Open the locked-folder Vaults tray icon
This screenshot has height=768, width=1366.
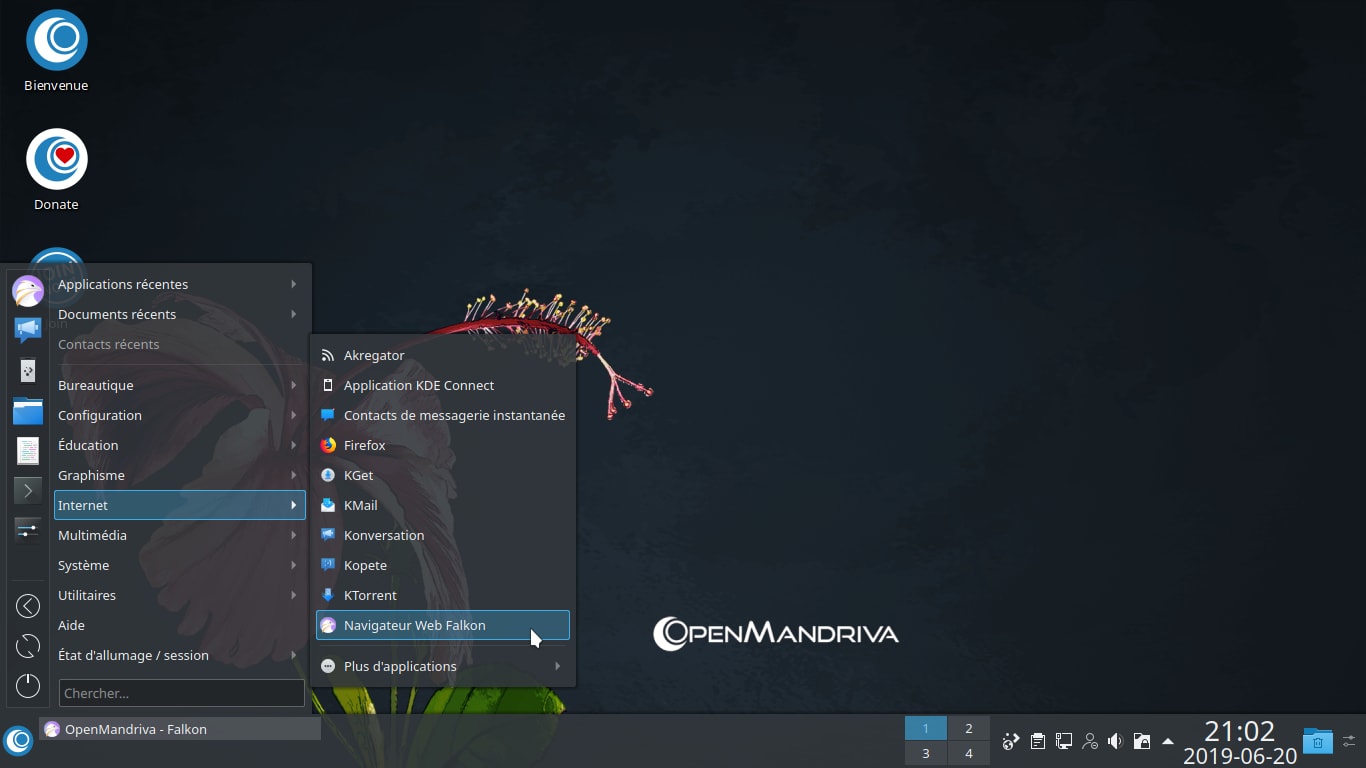tap(1142, 741)
